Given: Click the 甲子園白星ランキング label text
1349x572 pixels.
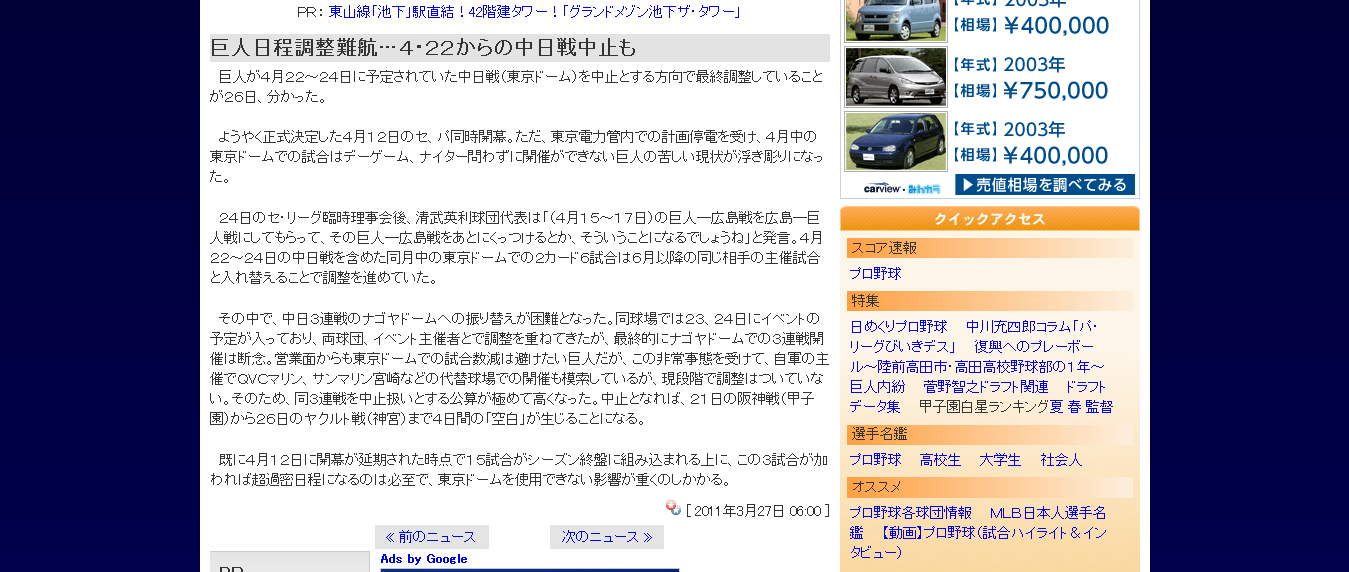Looking at the screenshot, I should (x=984, y=407).
